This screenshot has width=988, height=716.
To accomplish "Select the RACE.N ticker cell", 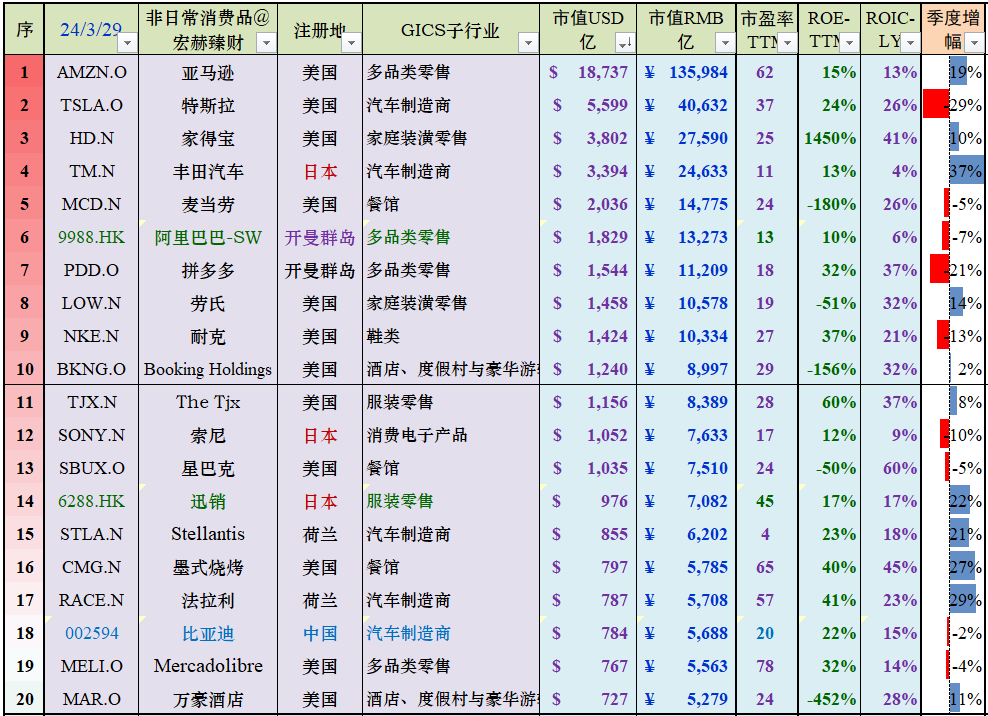I will 91,600.
